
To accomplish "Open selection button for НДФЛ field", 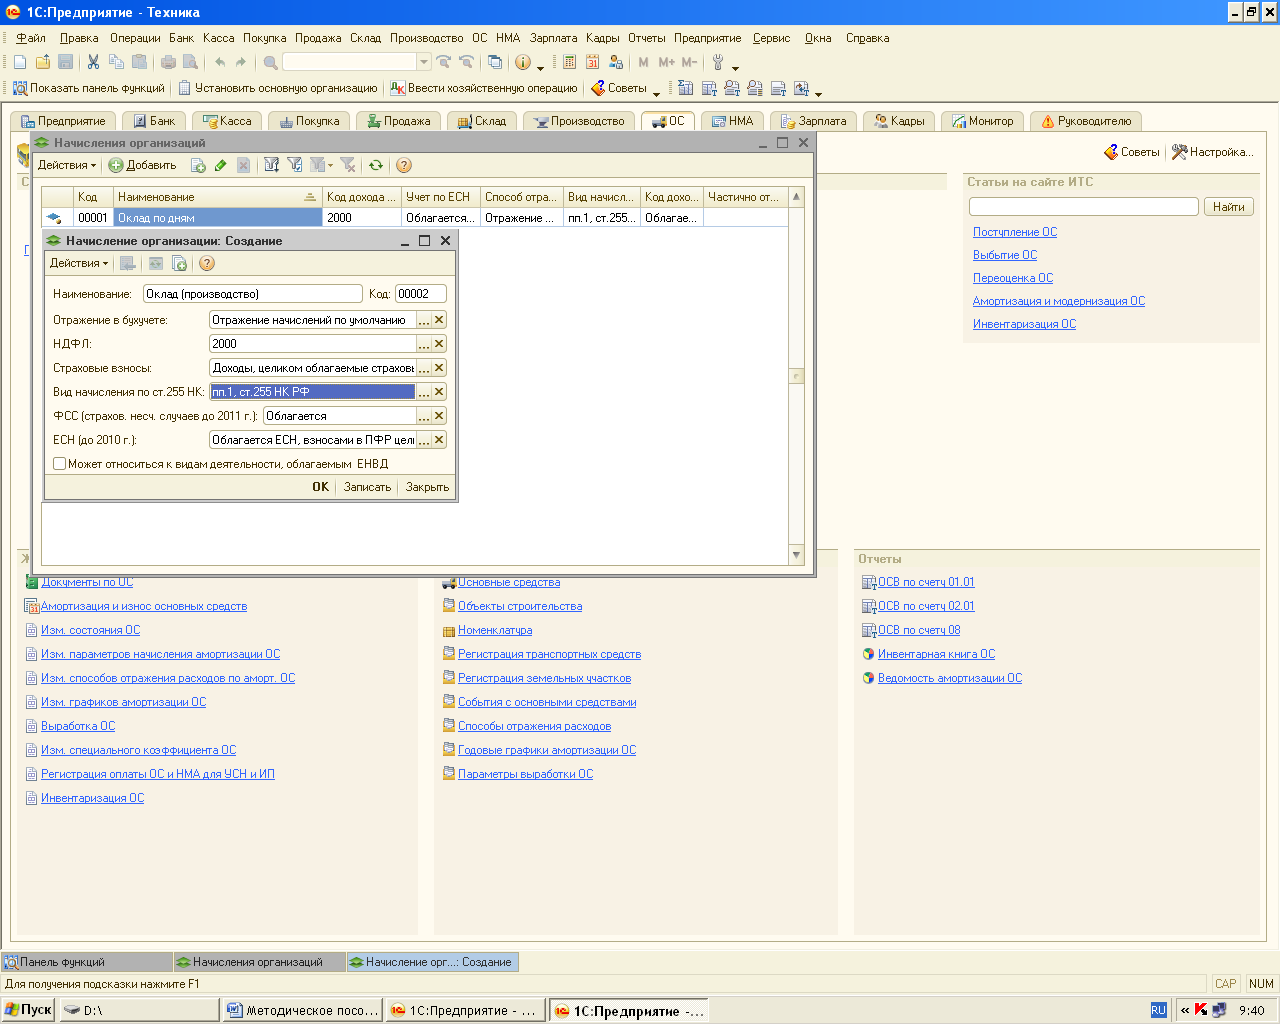I will point(424,344).
